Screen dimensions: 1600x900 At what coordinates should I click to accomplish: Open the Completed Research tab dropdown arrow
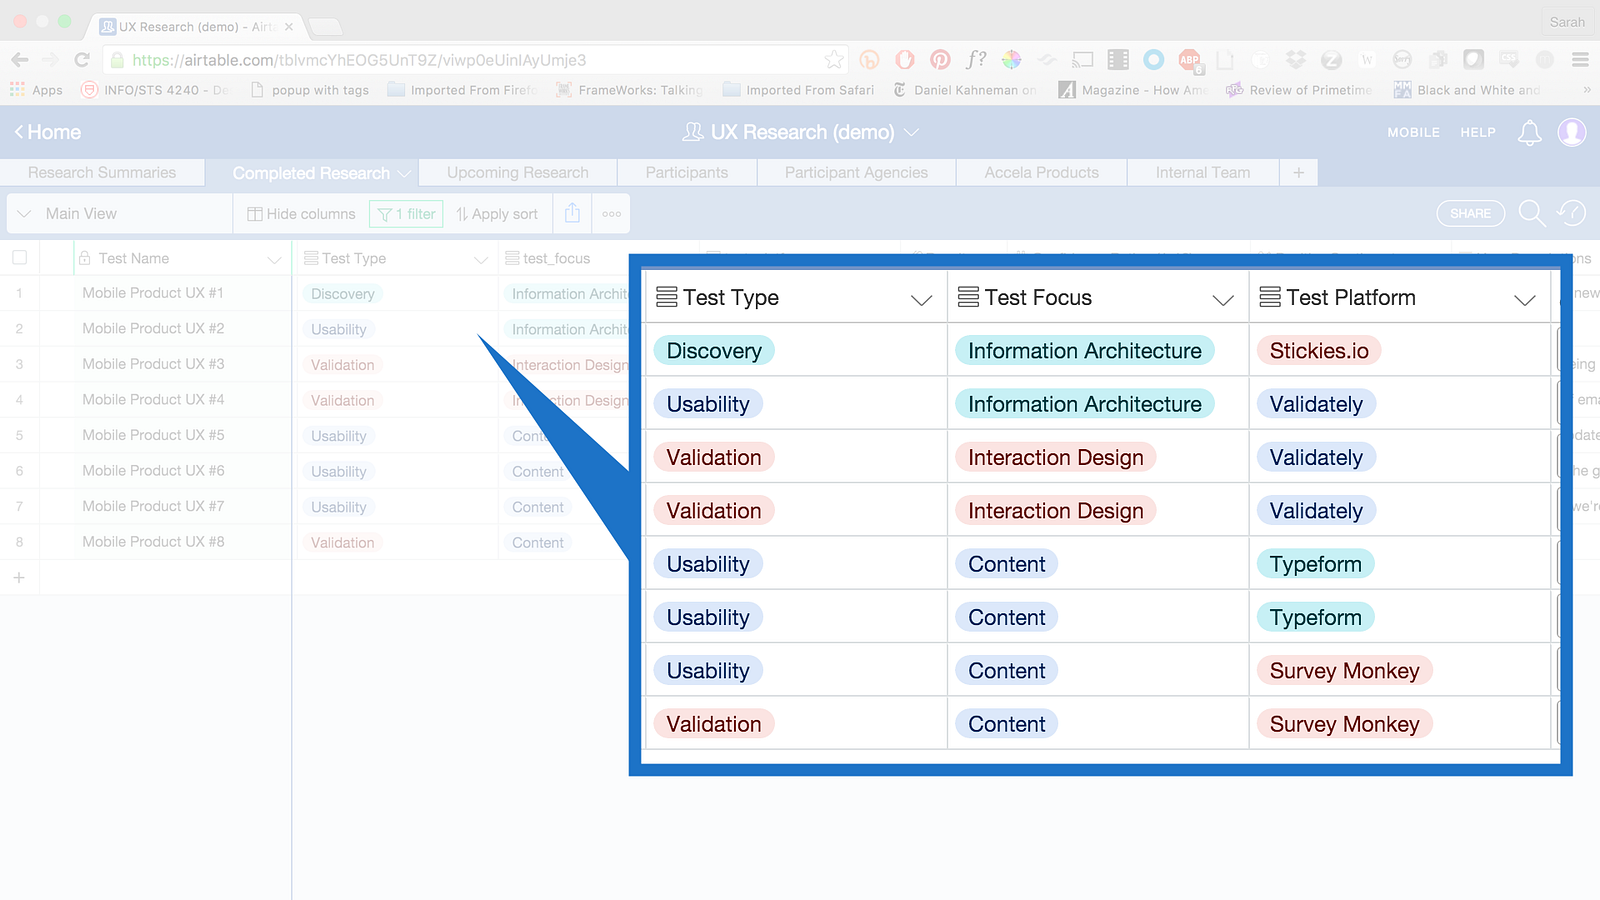404,173
